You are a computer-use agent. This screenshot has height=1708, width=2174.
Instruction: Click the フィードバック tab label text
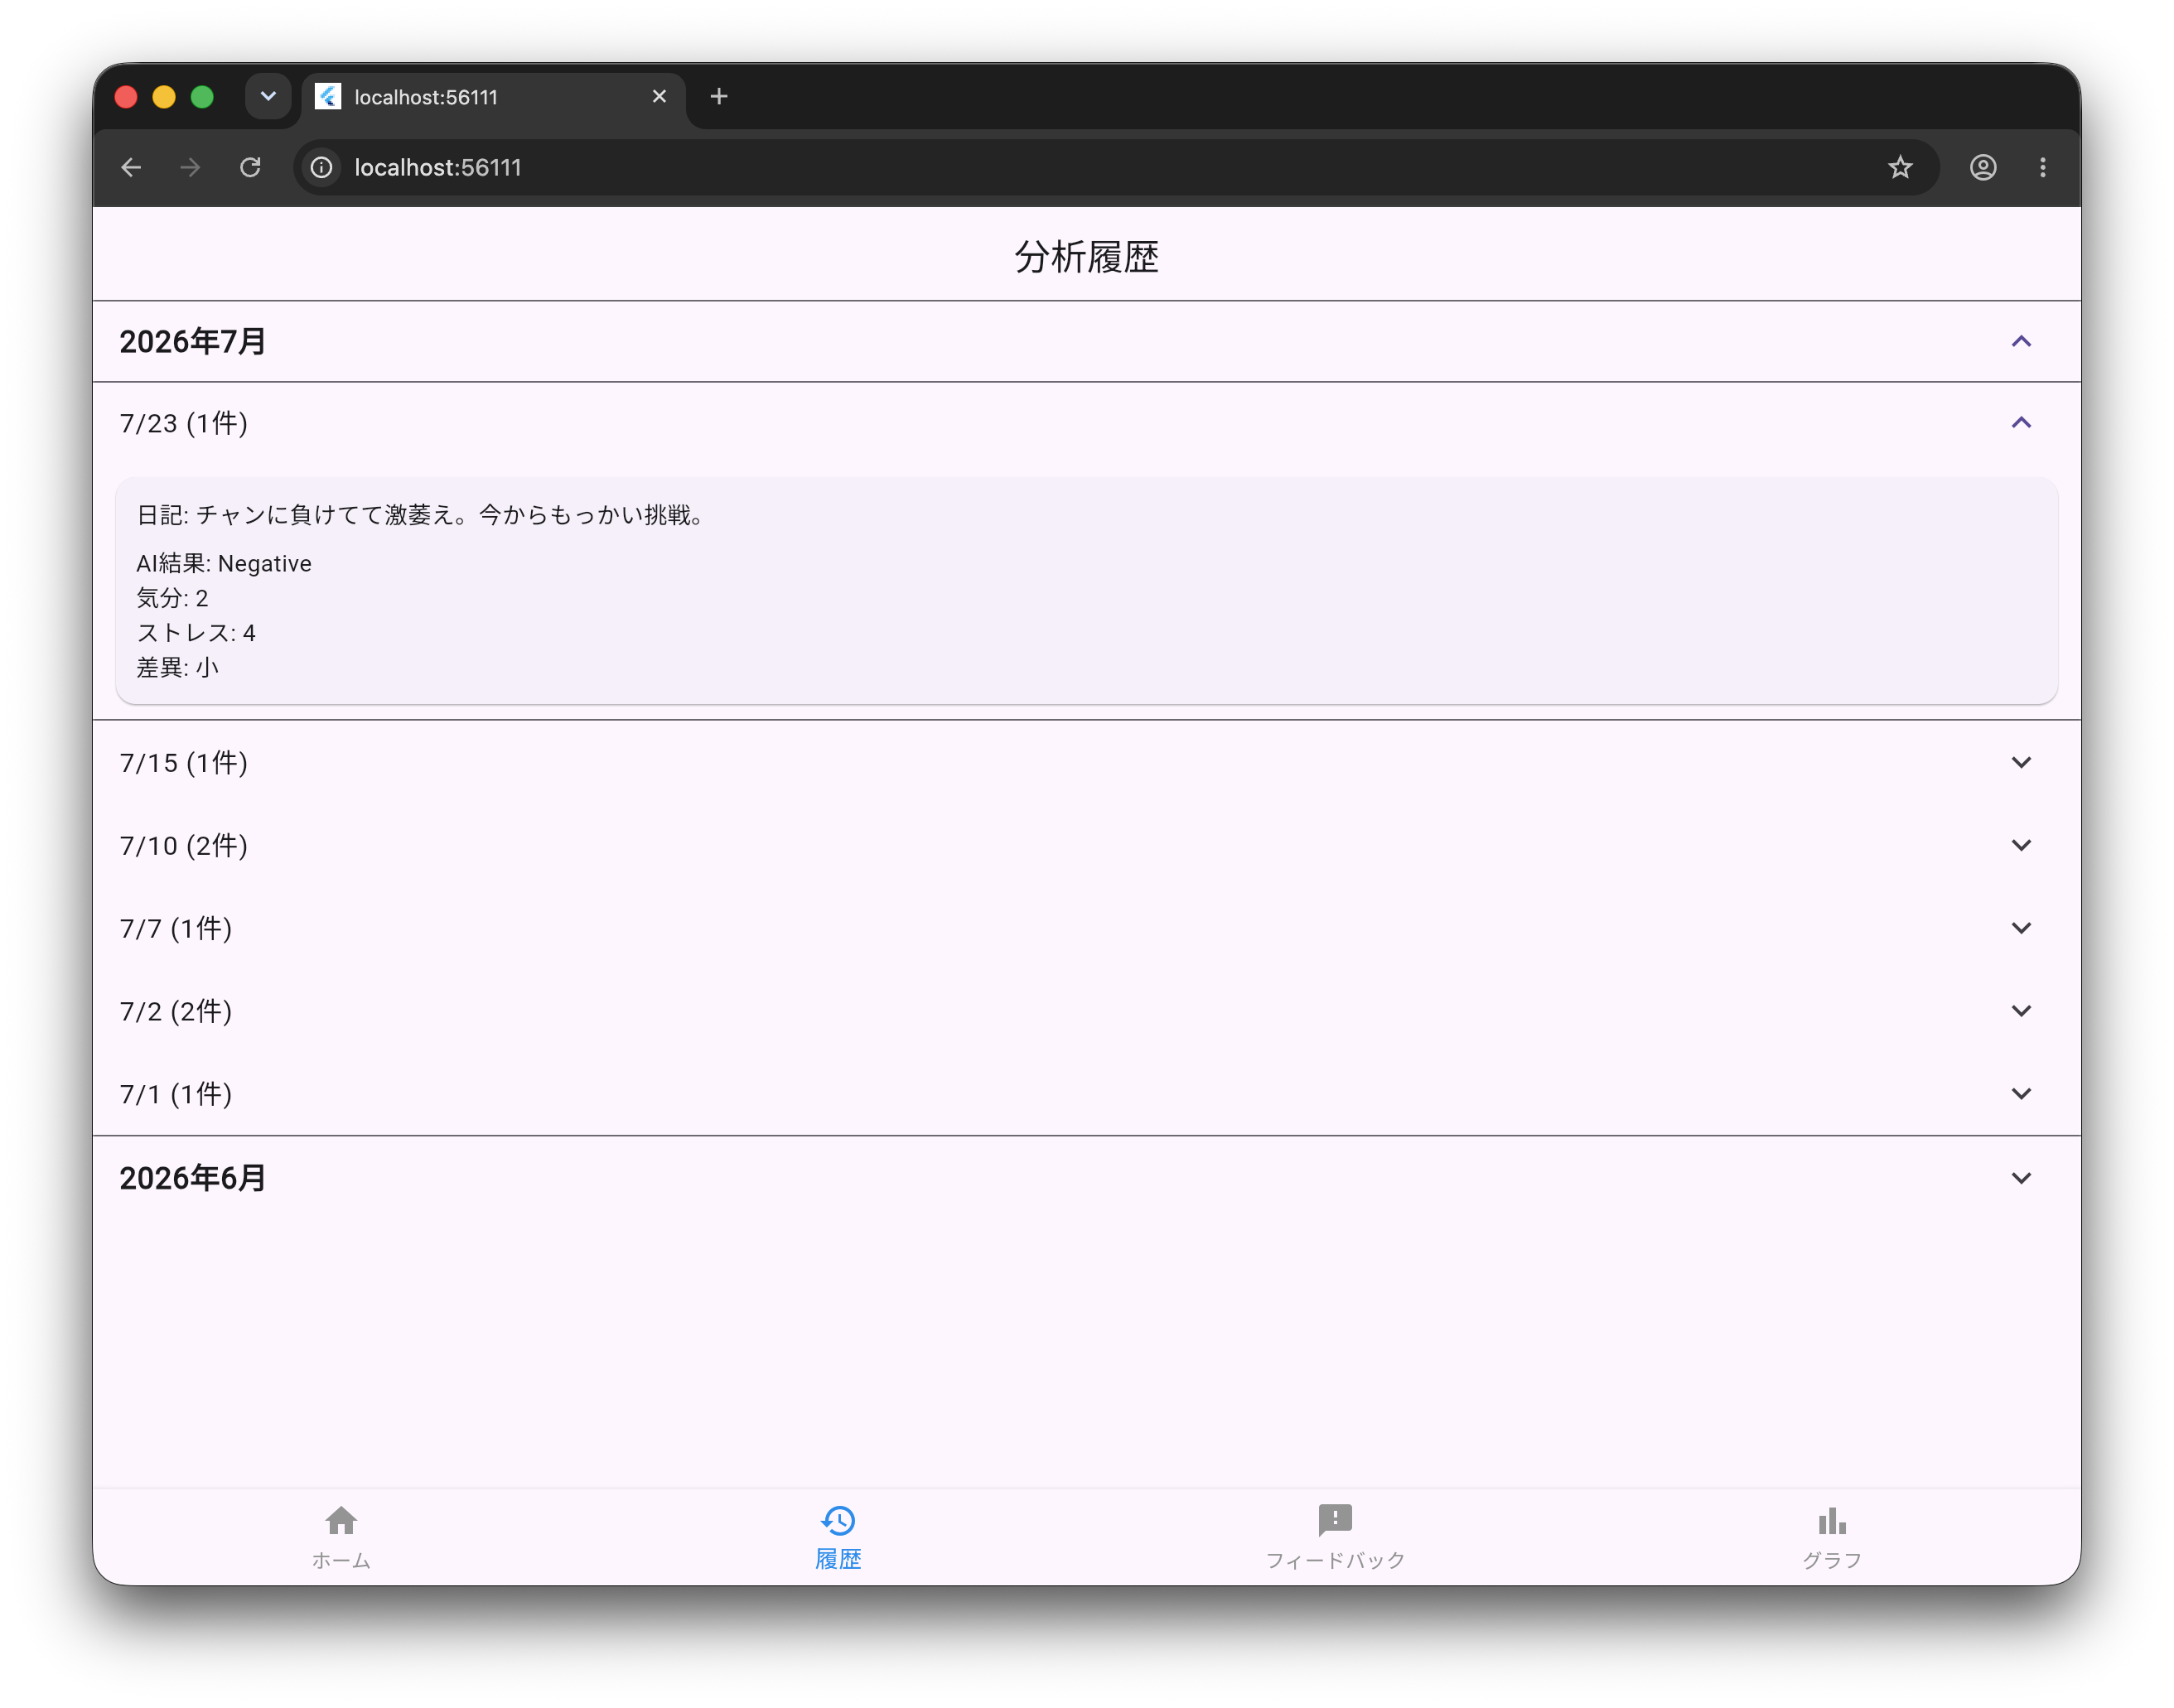[x=1335, y=1560]
